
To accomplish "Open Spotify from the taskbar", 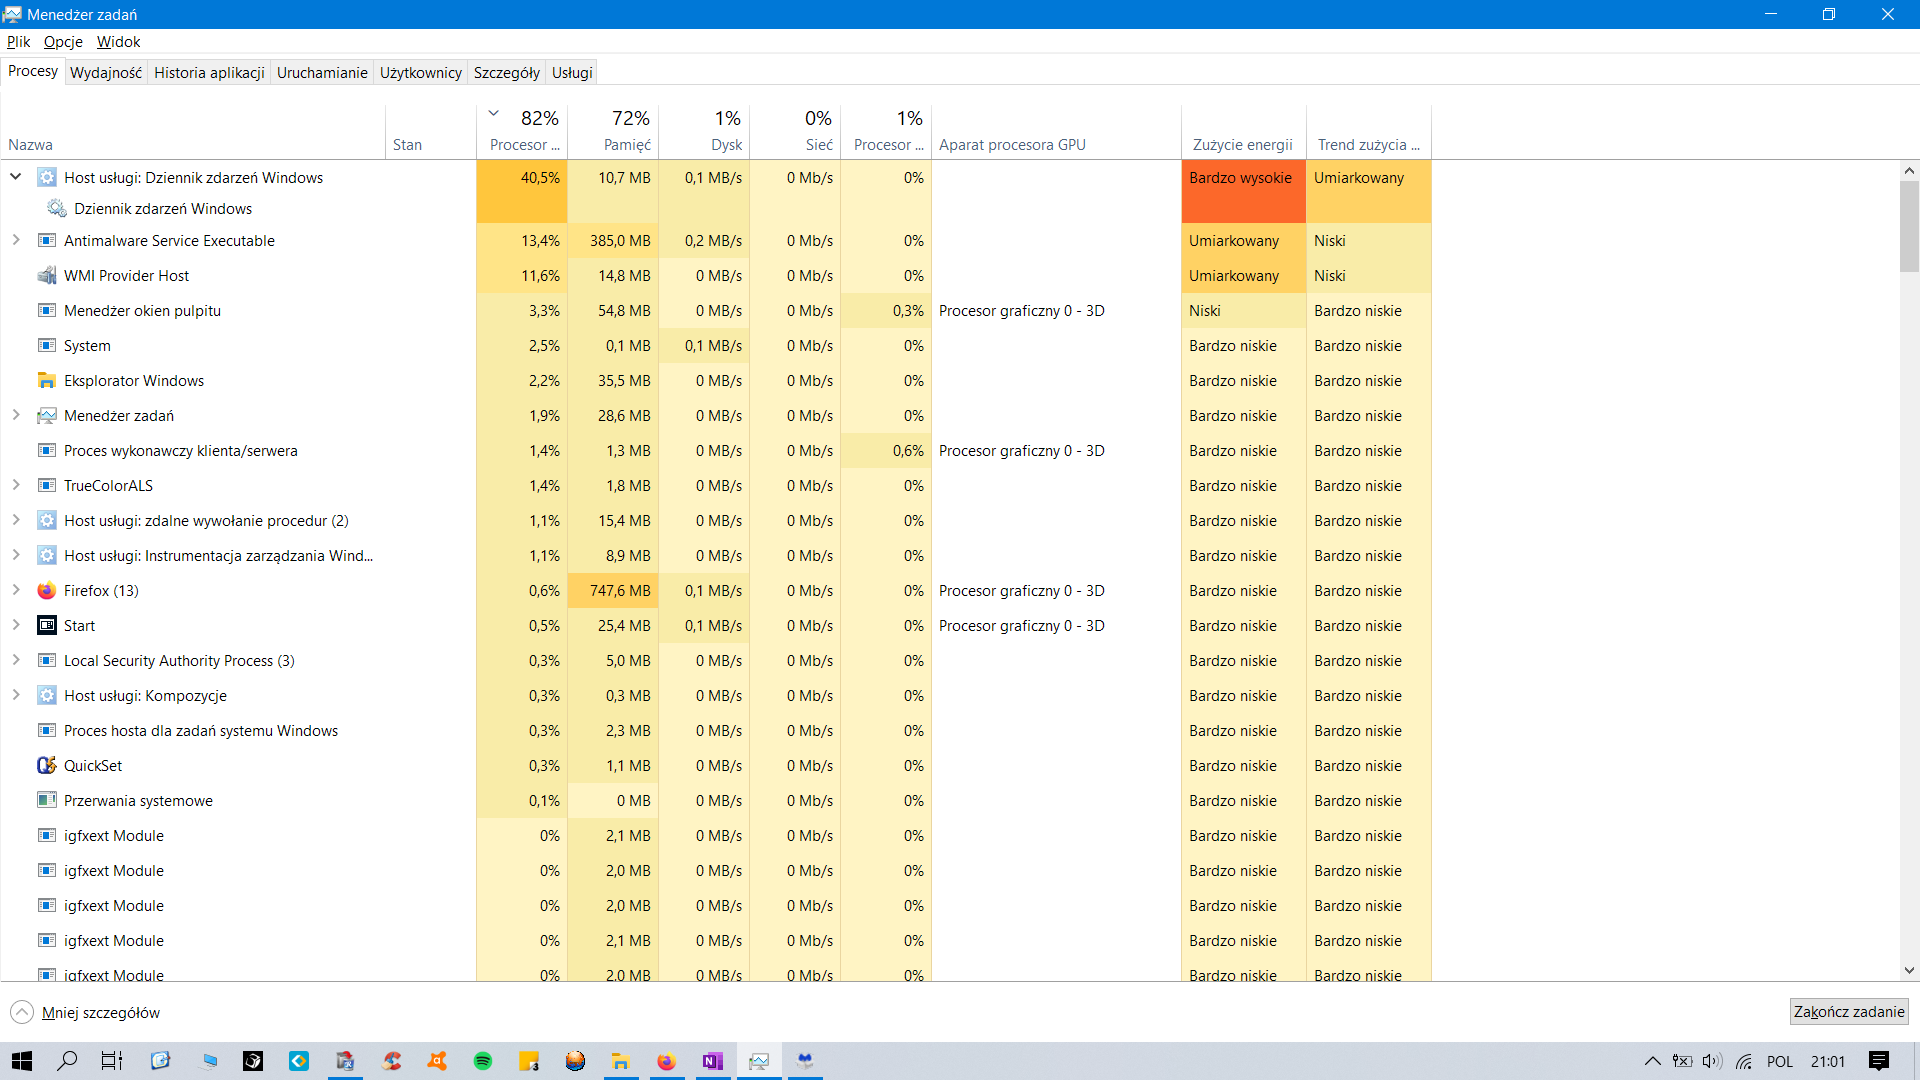I will (483, 1061).
